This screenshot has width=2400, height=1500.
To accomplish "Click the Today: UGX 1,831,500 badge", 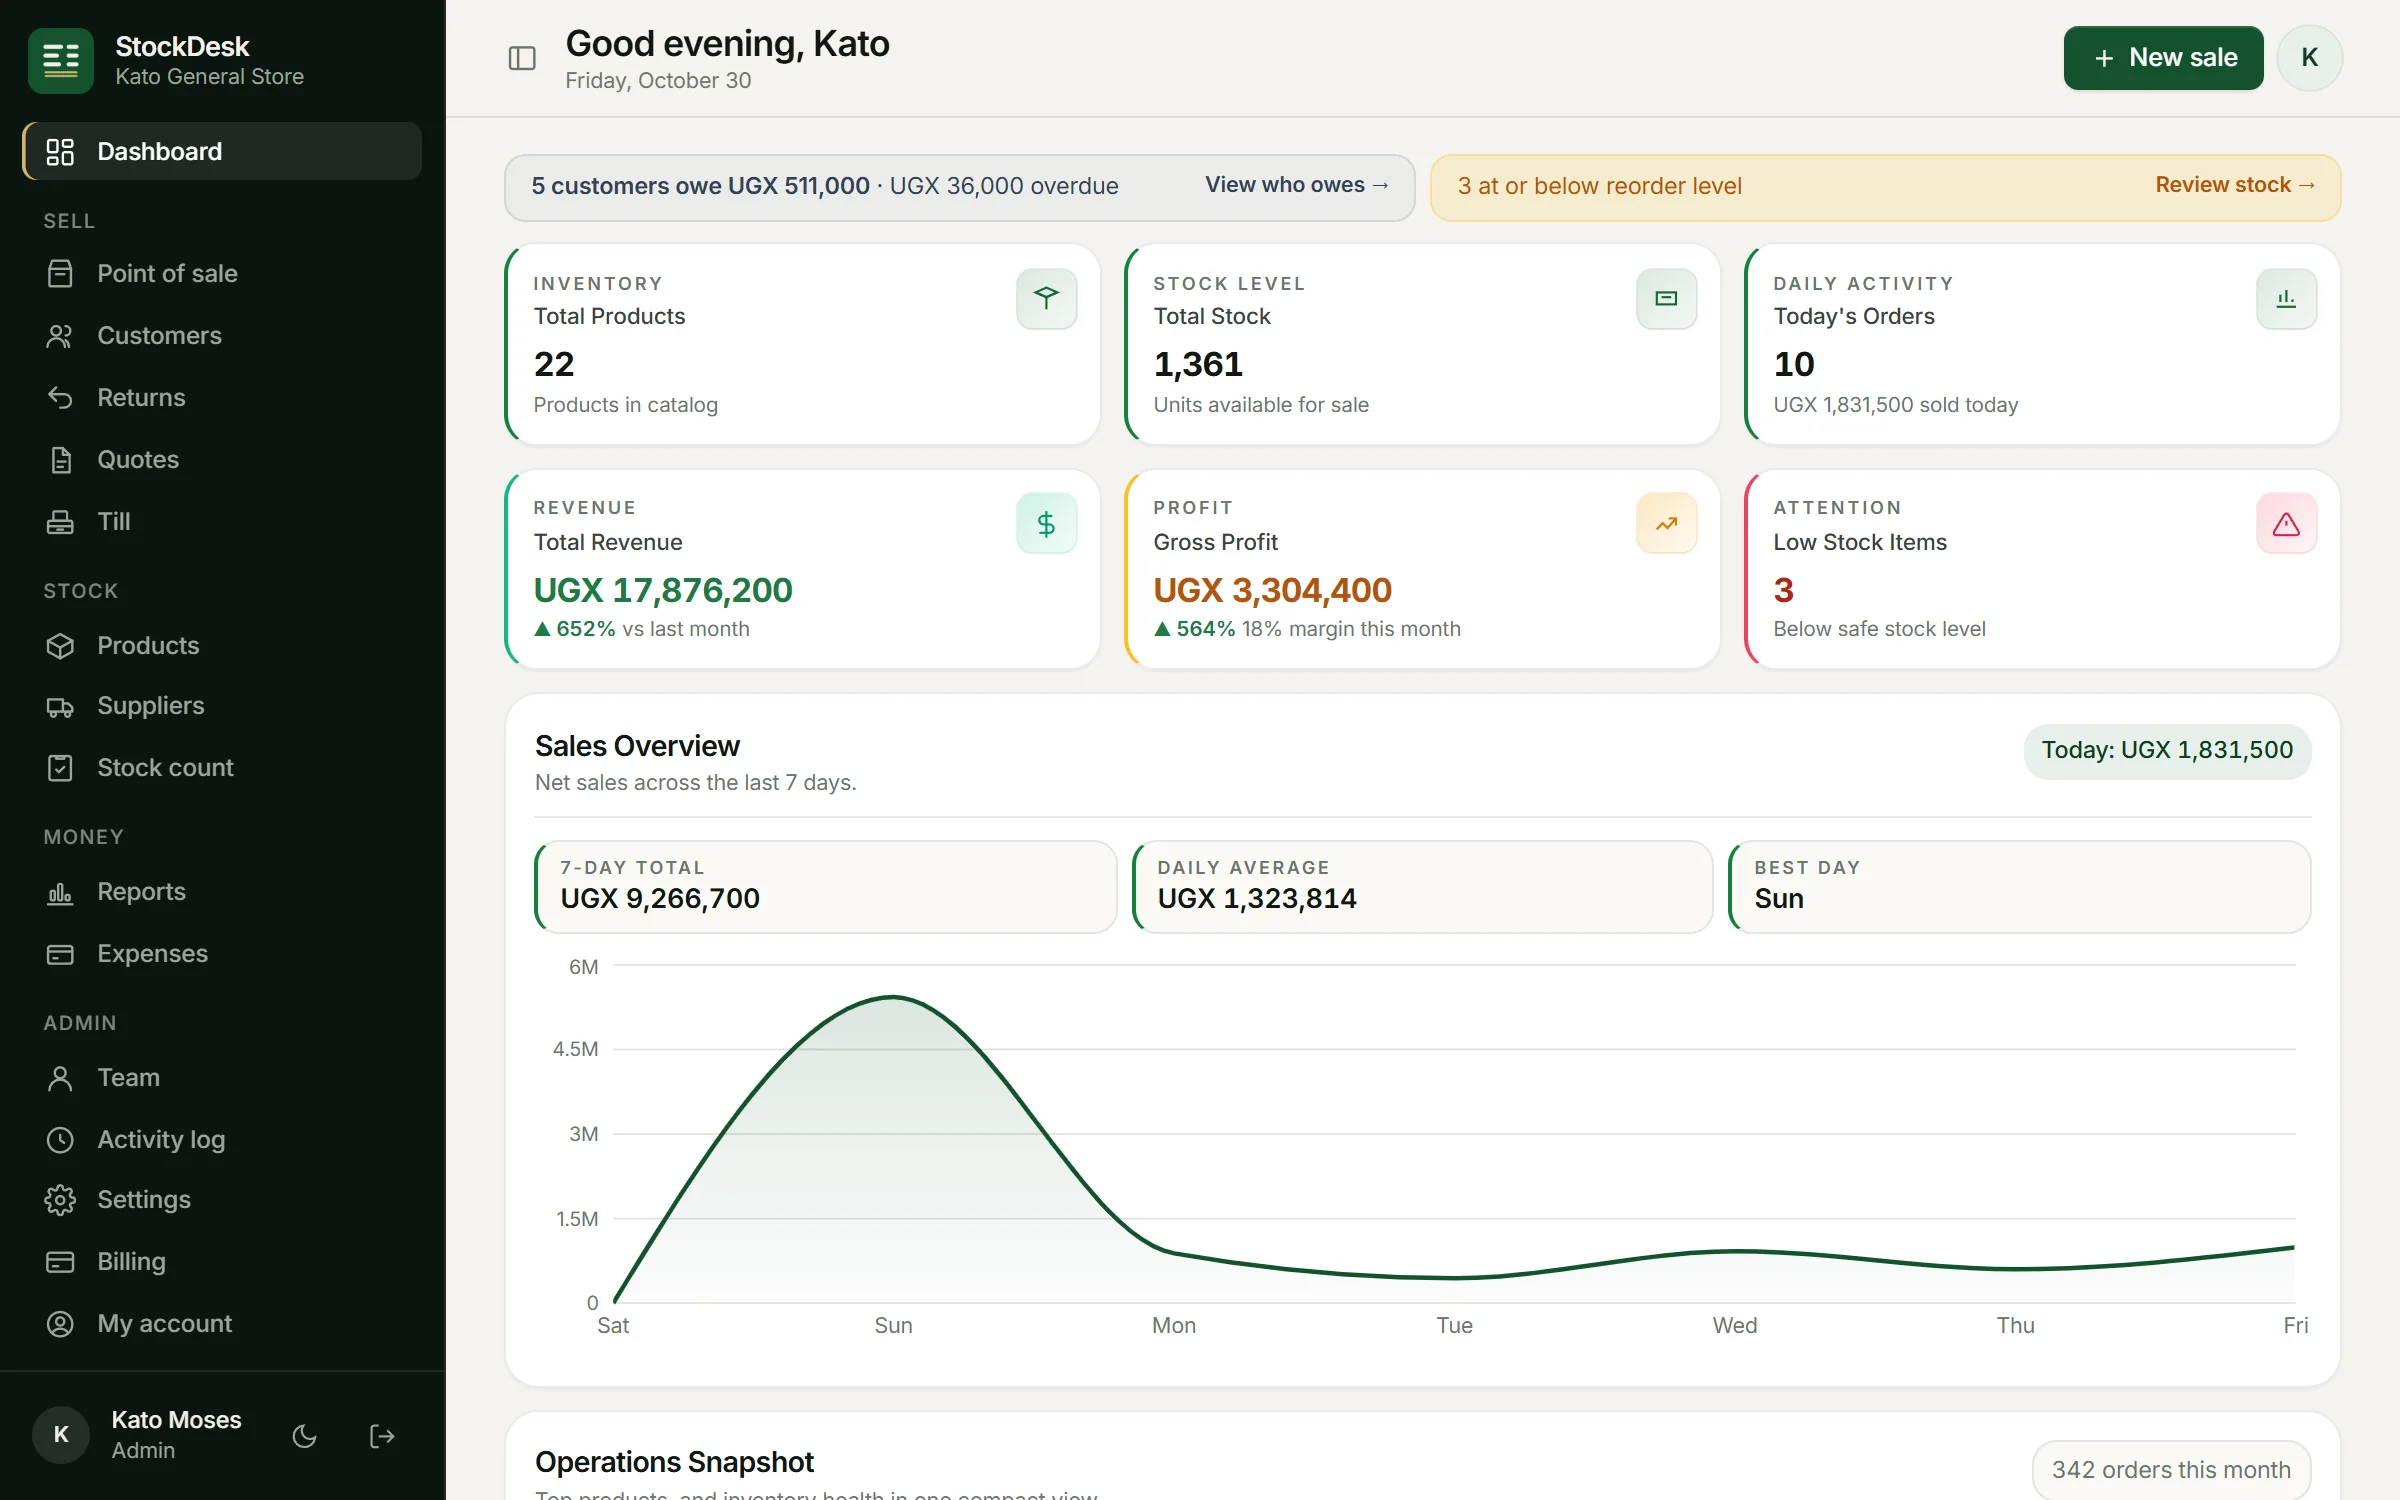I will 2167,751.
